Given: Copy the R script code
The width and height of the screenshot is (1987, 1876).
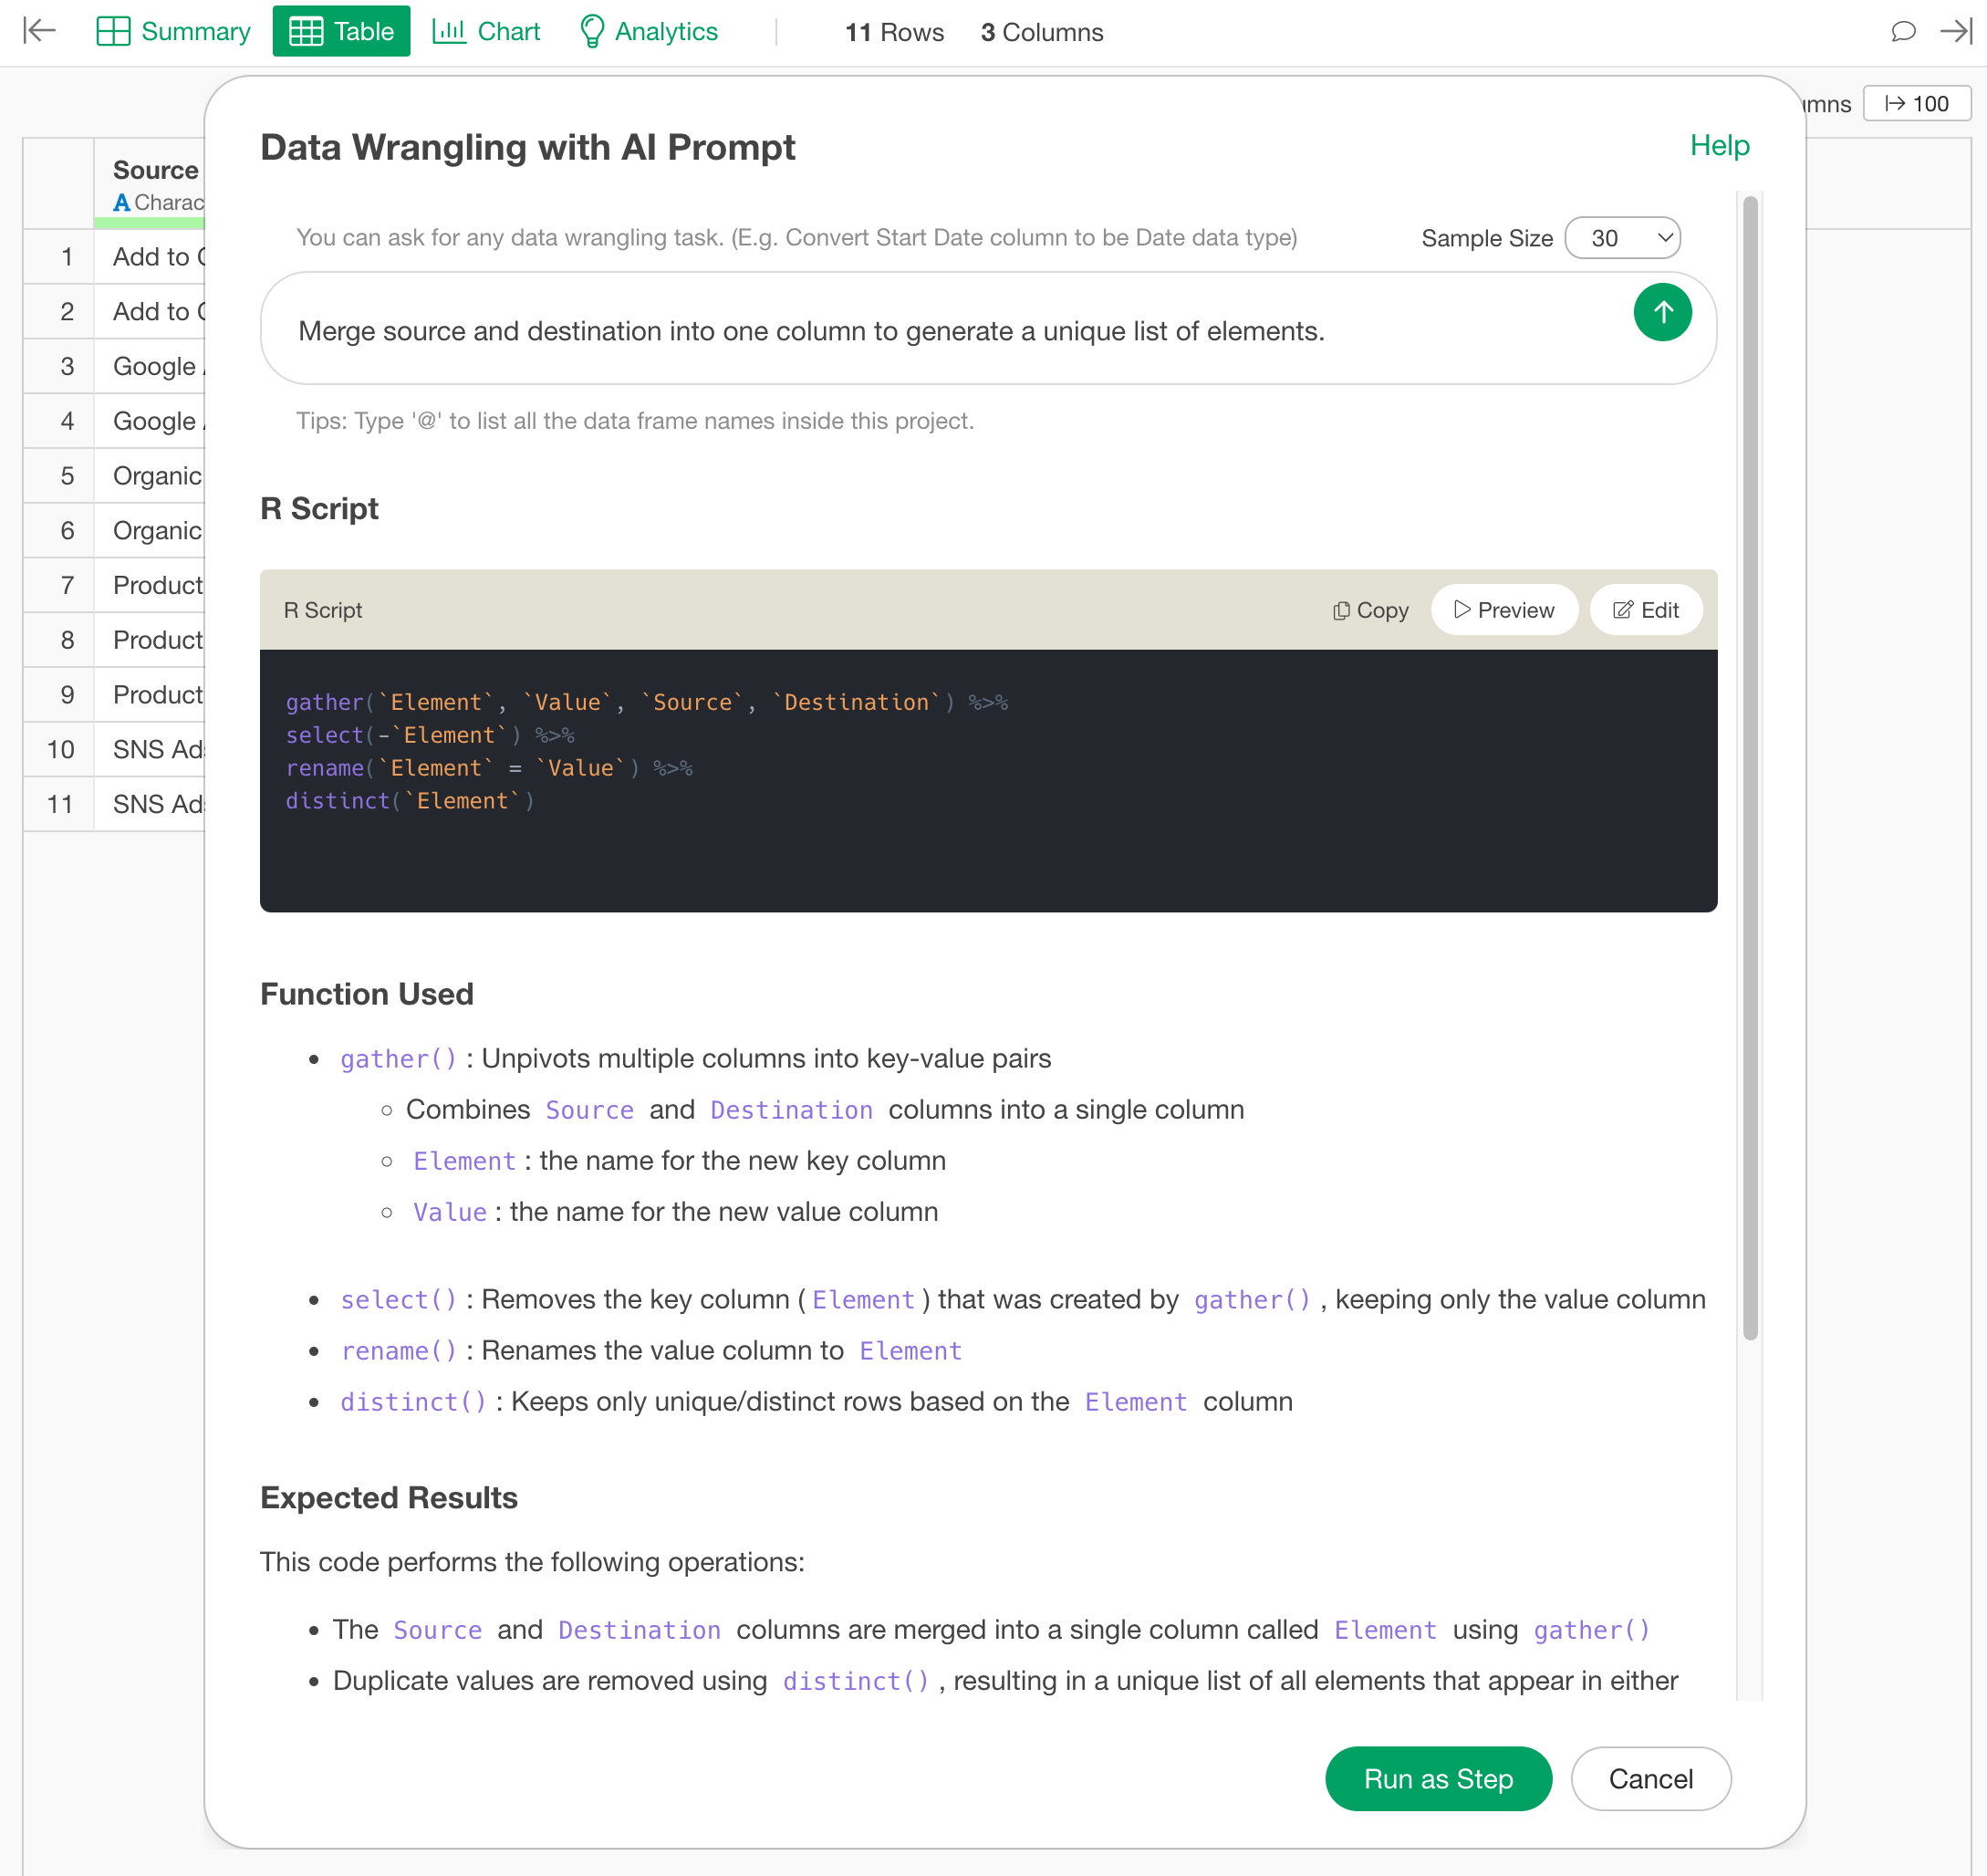Looking at the screenshot, I should 1370,610.
